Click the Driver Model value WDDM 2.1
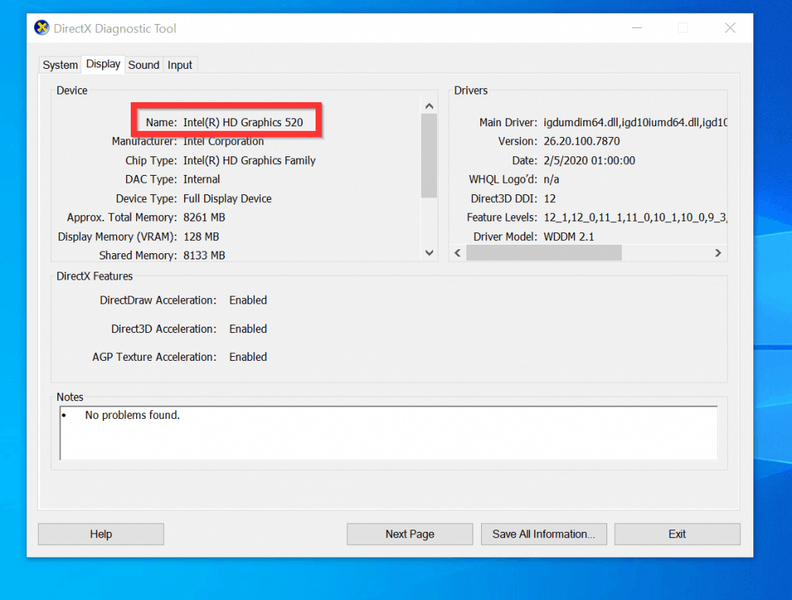This screenshot has height=600, width=792. (569, 237)
